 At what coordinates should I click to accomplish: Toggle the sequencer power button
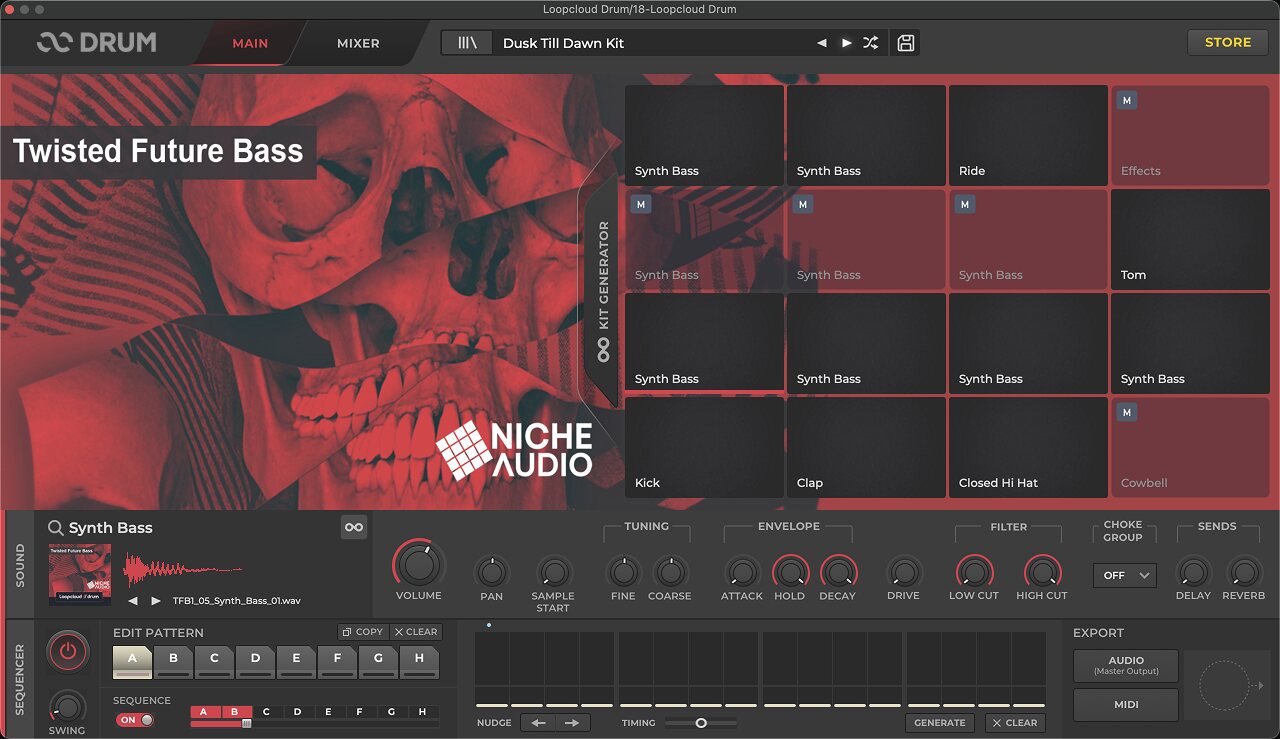click(x=67, y=653)
